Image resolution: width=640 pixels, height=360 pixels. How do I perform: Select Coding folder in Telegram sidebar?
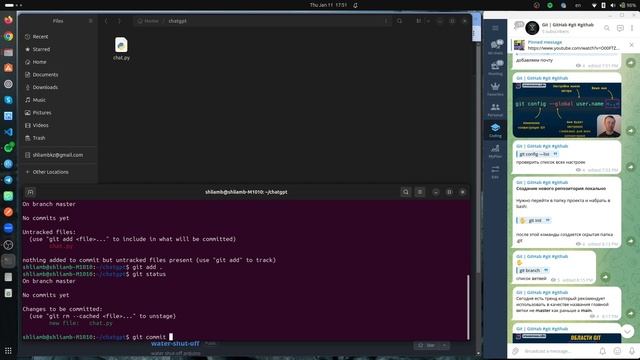pyautogui.click(x=495, y=130)
